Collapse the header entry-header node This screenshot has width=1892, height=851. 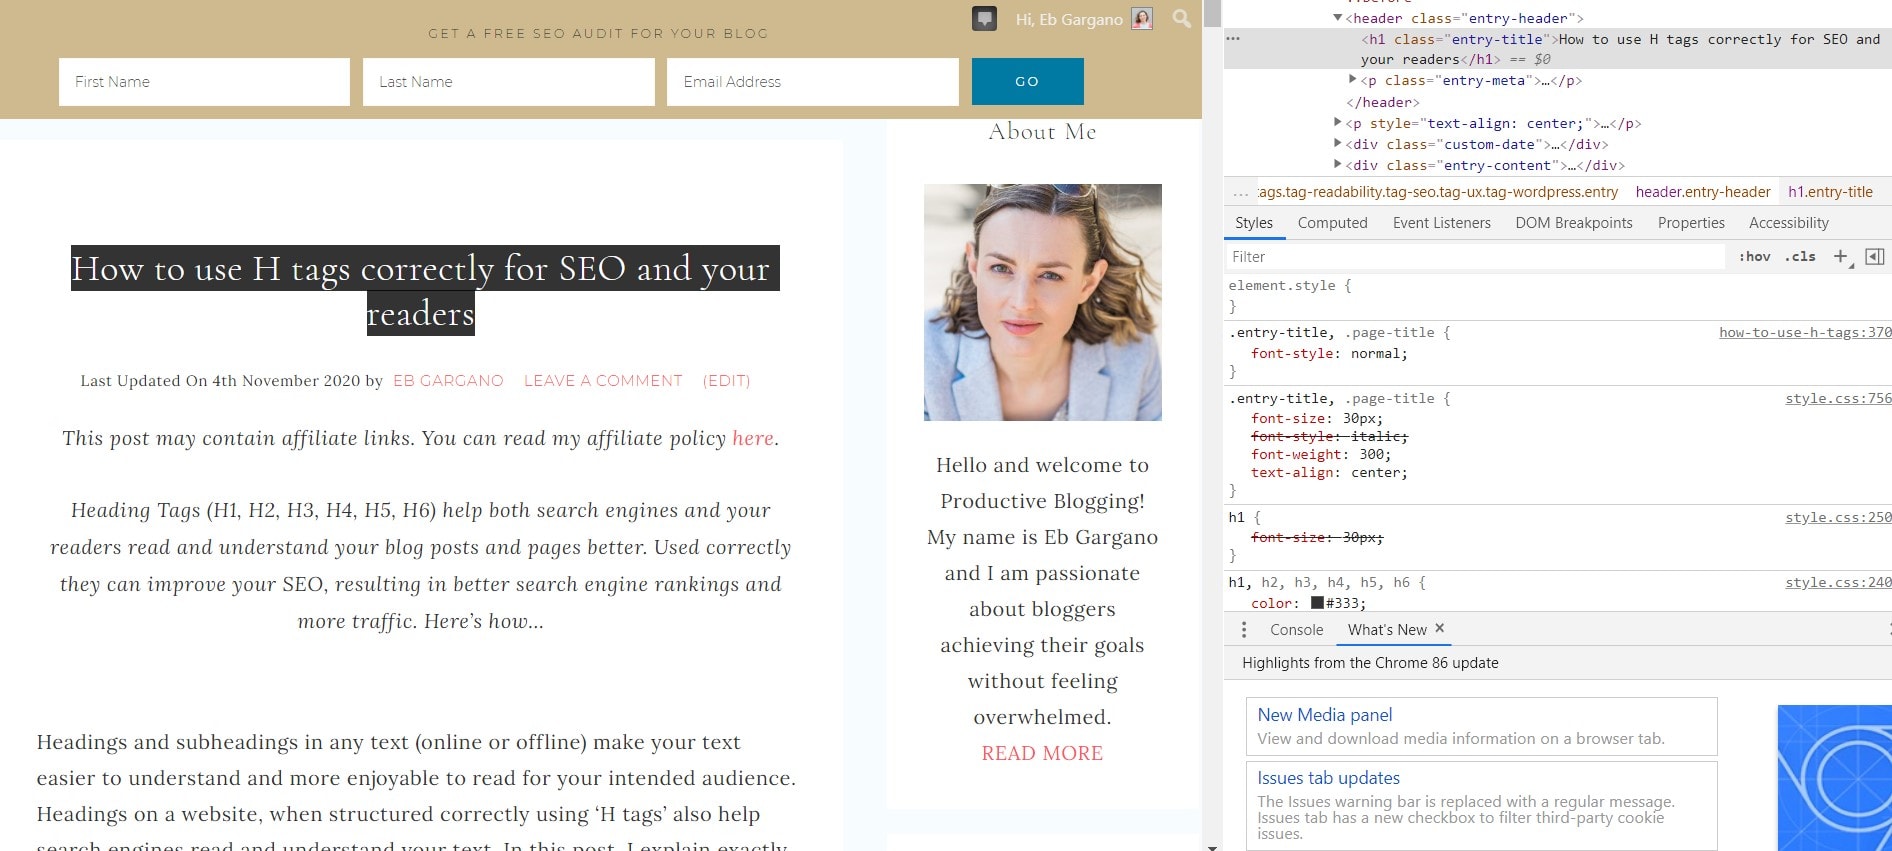[1337, 18]
